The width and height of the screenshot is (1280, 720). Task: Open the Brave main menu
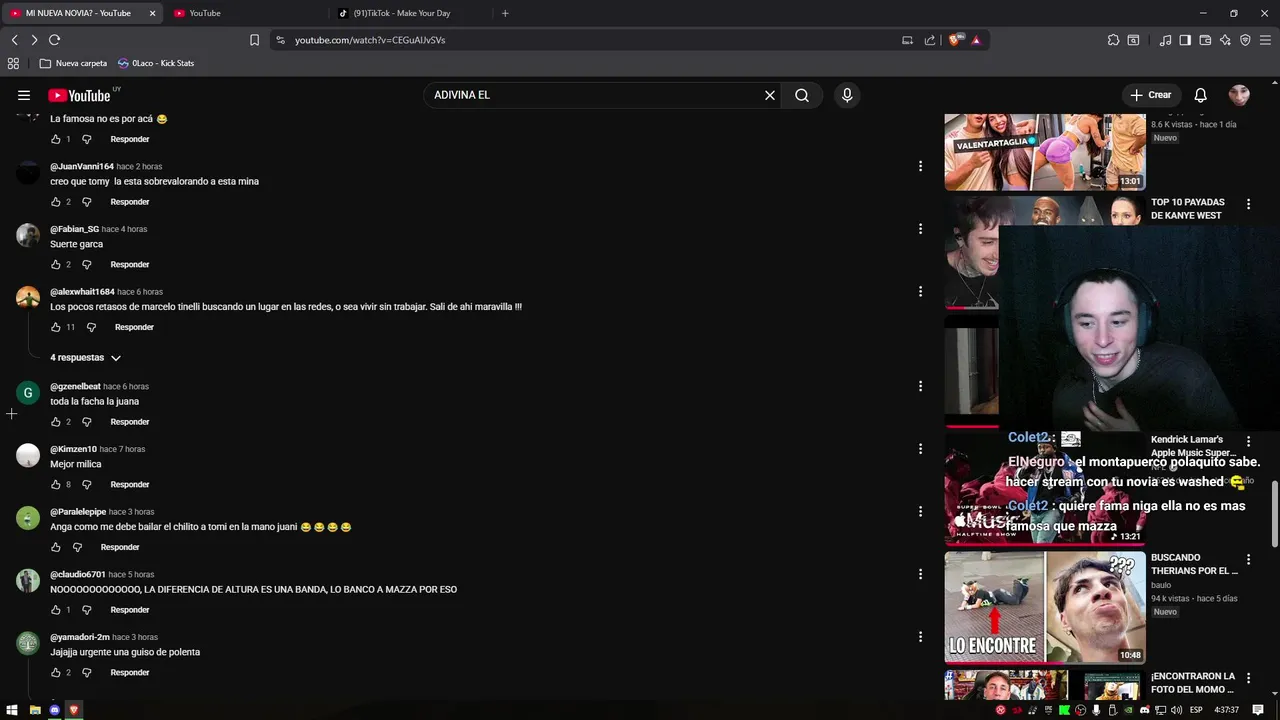(x=1265, y=40)
